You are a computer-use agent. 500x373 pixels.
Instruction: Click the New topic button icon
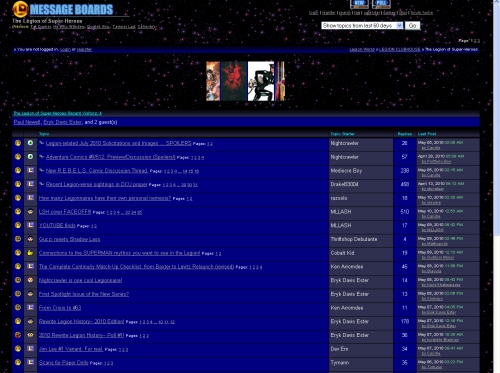coord(359,4)
